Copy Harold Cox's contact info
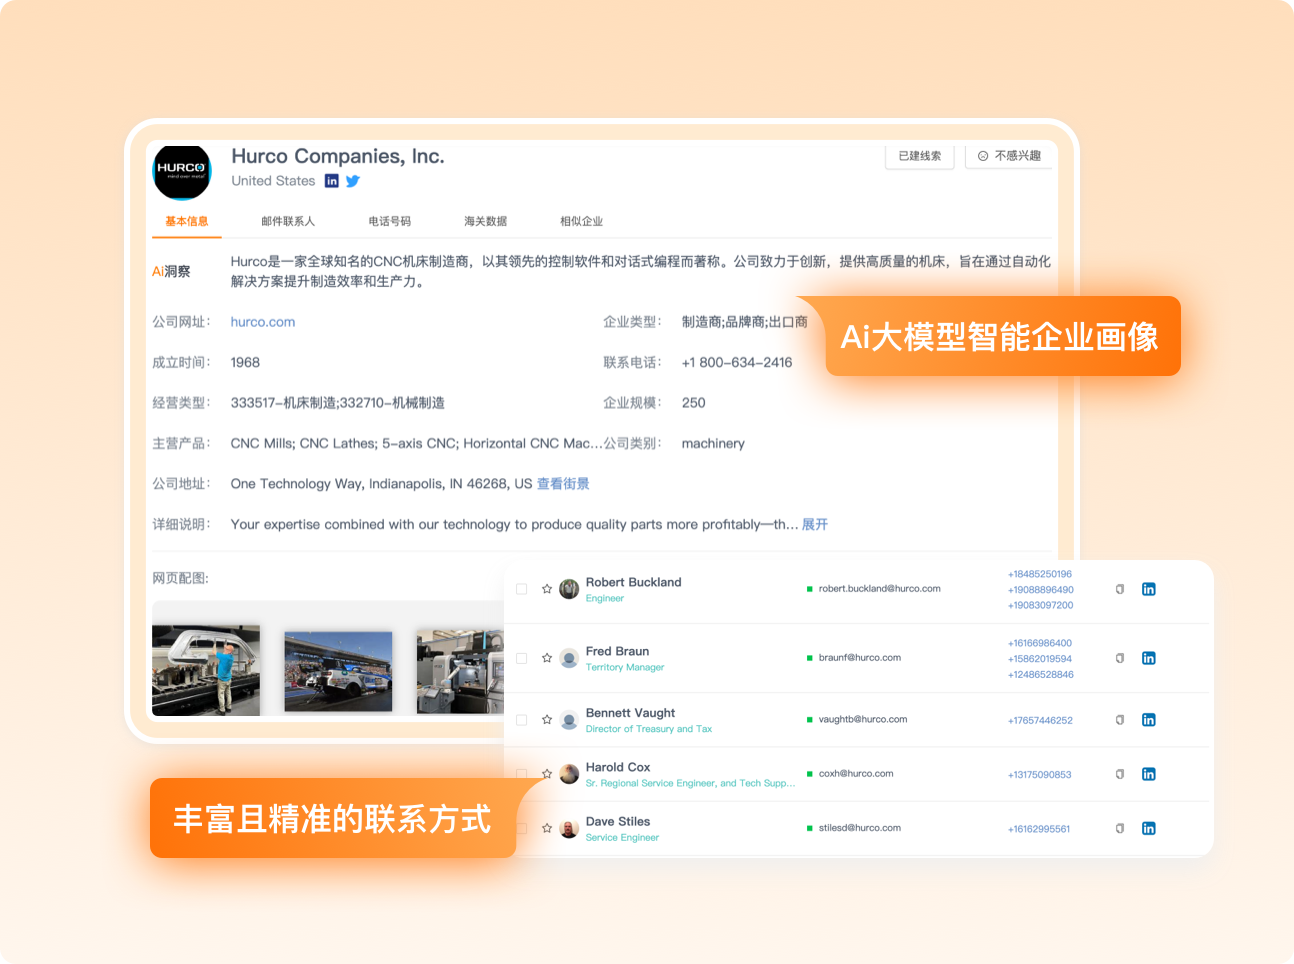Screen dimensions: 1294x964 1120,774
